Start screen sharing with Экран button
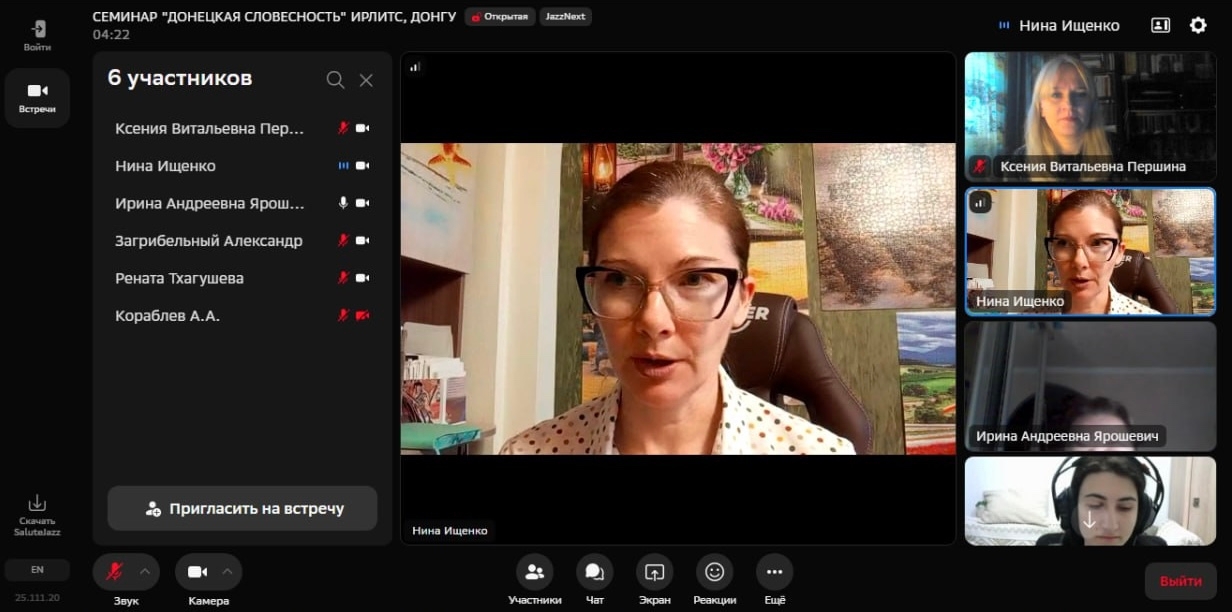 click(x=654, y=572)
